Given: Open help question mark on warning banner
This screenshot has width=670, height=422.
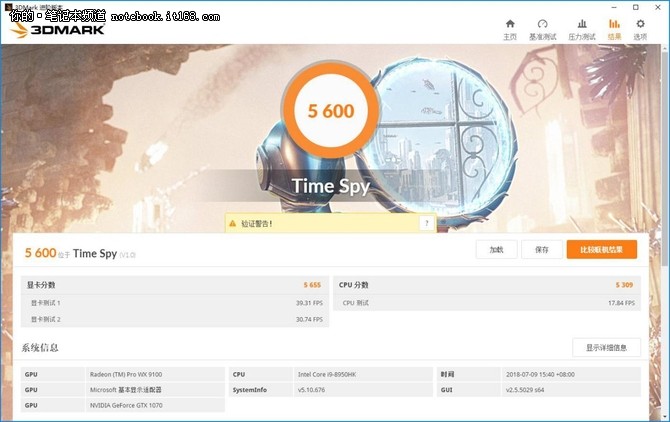Looking at the screenshot, I should (426, 223).
